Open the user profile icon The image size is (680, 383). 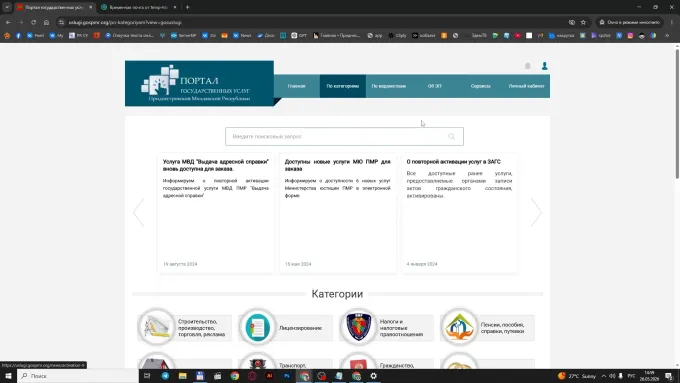point(544,66)
